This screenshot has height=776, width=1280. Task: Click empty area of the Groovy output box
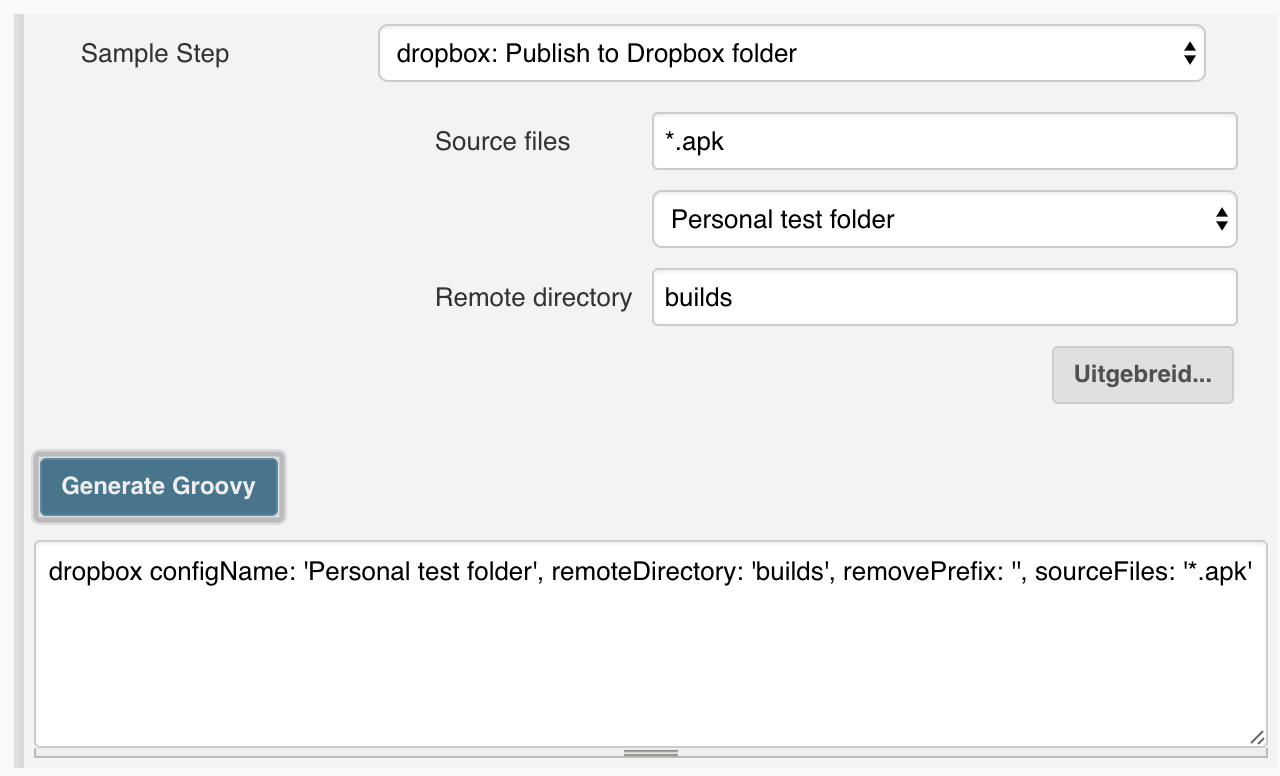pos(651,670)
